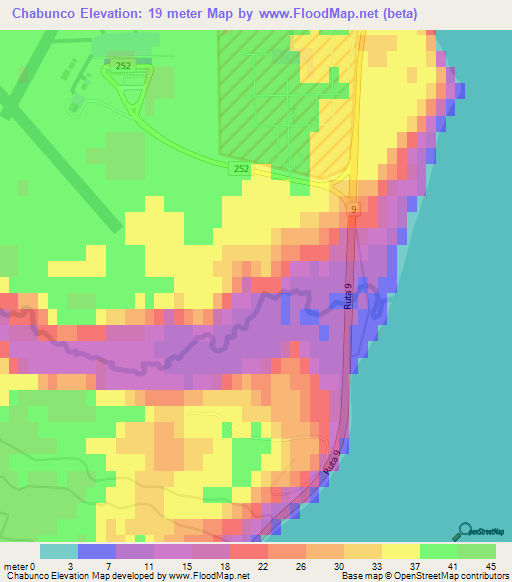Viewport: 512px width, 582px height.
Task: Click the legend value 18
Action: coord(225,567)
